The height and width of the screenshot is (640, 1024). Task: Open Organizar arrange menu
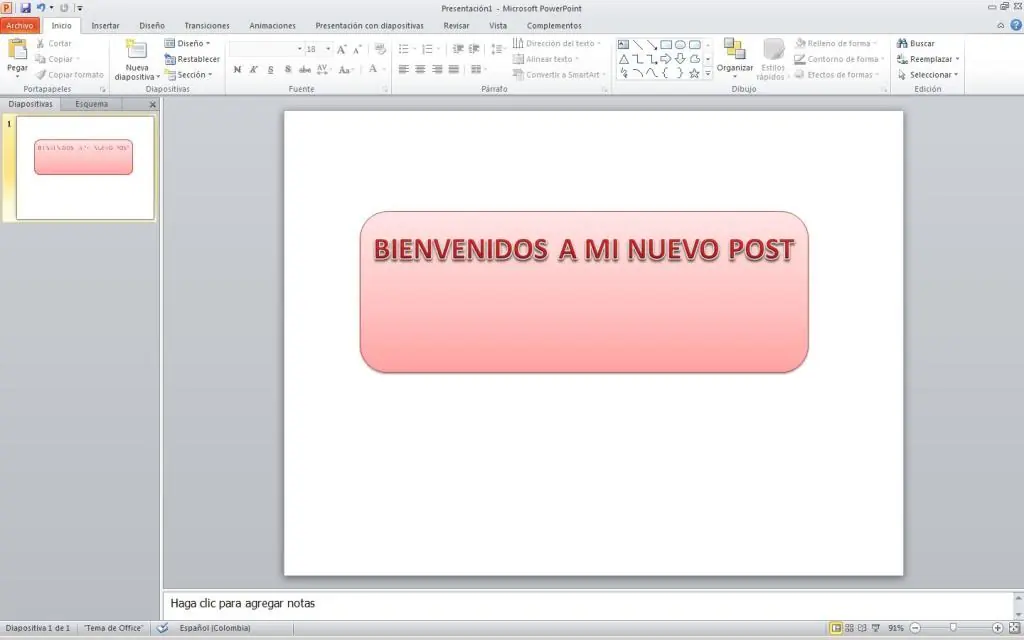735,57
